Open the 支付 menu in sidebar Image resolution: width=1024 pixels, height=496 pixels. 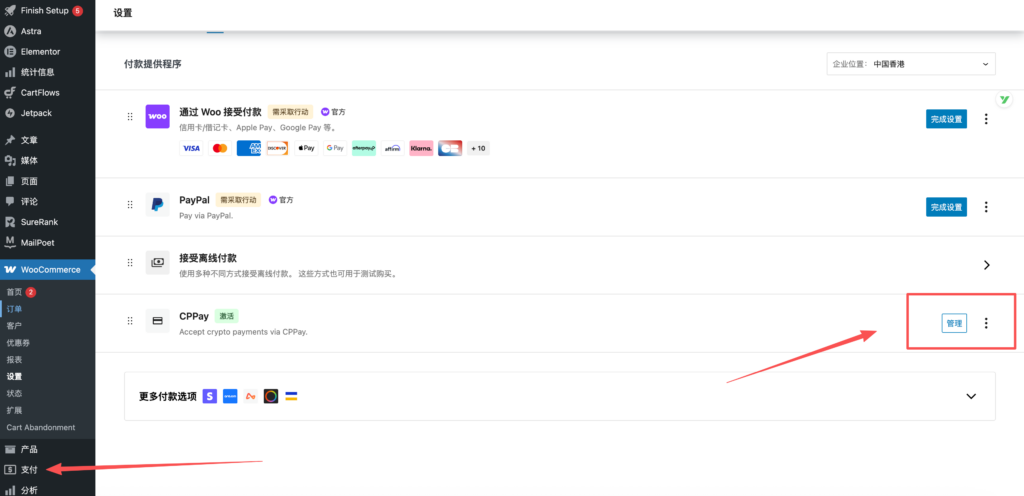point(29,469)
